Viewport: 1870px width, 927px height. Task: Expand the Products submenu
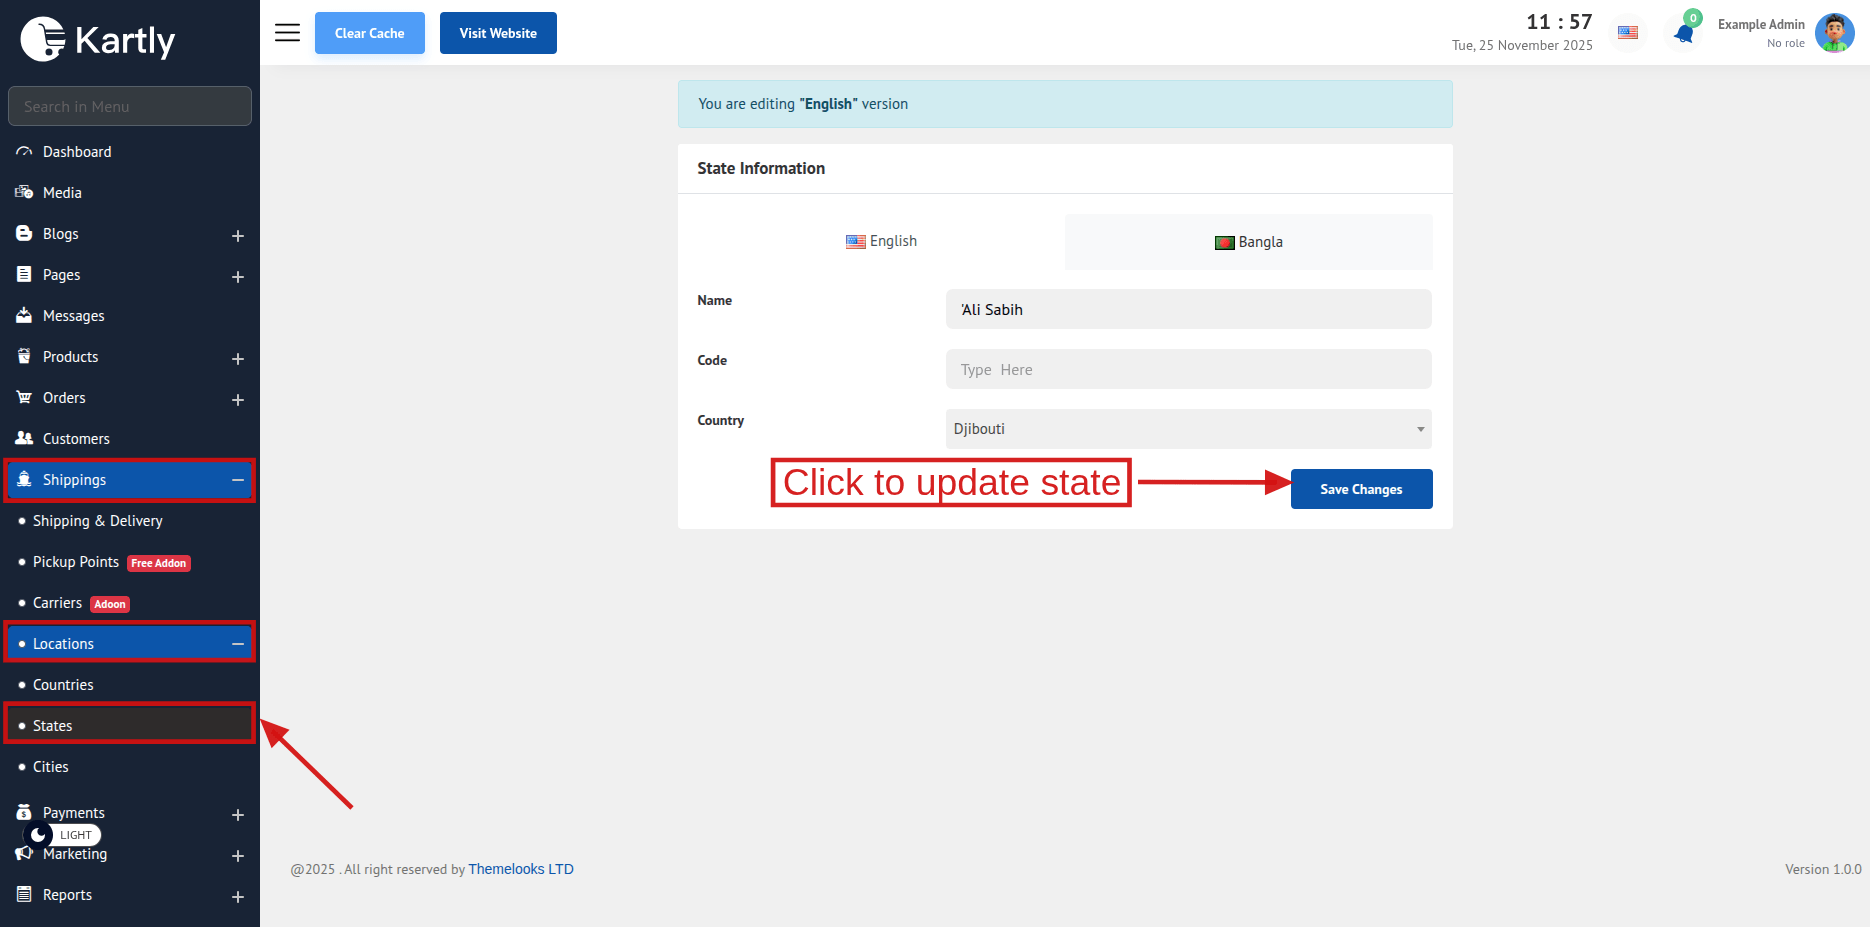click(x=238, y=359)
